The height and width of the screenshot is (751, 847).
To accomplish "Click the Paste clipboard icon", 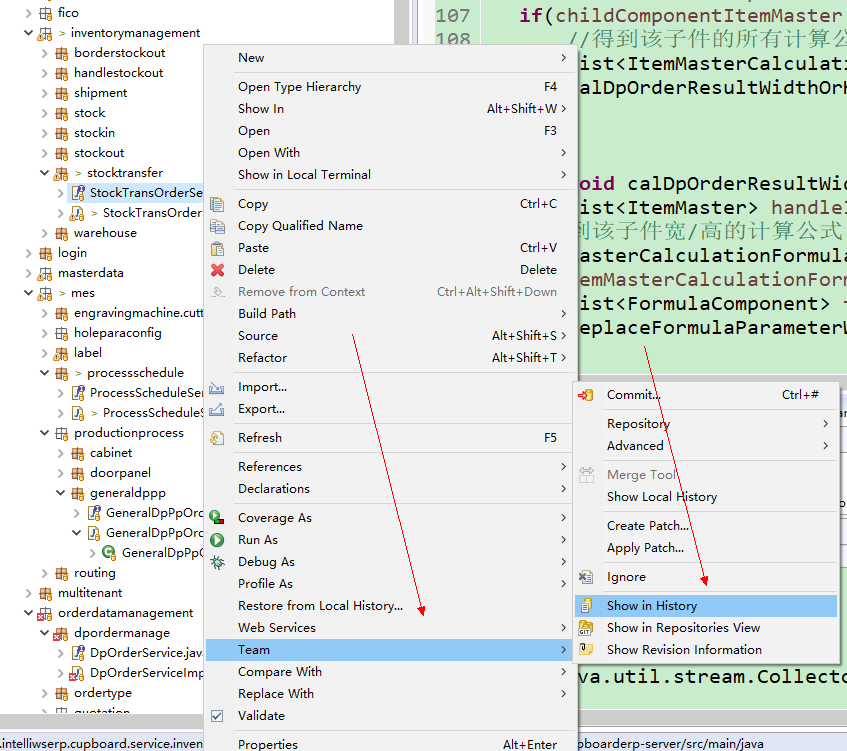I will (x=217, y=248).
